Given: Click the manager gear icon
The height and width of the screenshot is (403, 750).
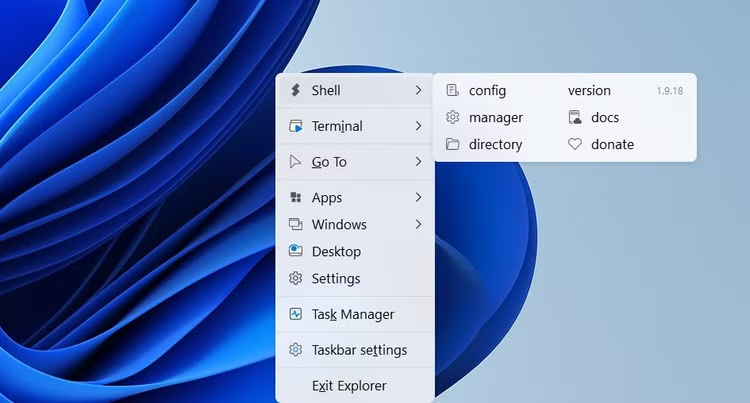Looking at the screenshot, I should click(x=452, y=118).
